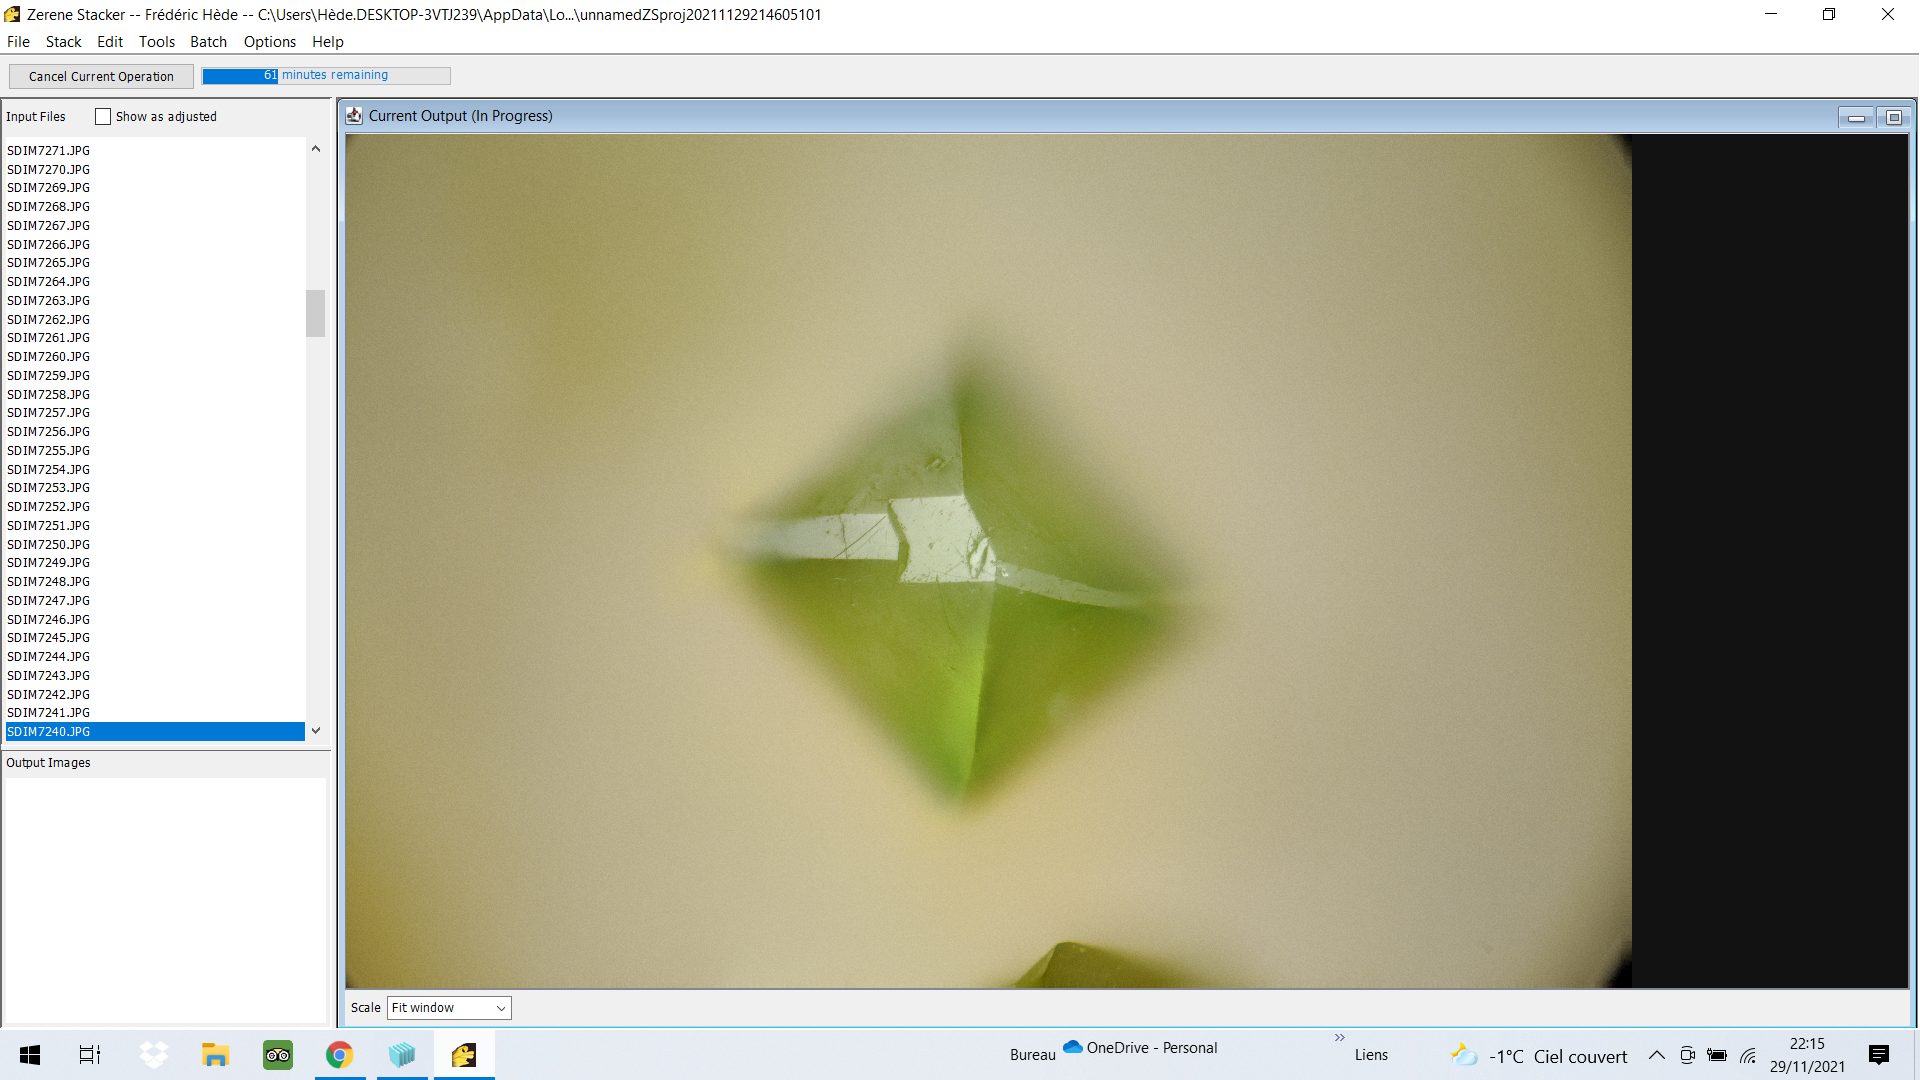This screenshot has width=1920, height=1080.
Task: Open Dropbox from the taskbar
Action: tap(153, 1055)
